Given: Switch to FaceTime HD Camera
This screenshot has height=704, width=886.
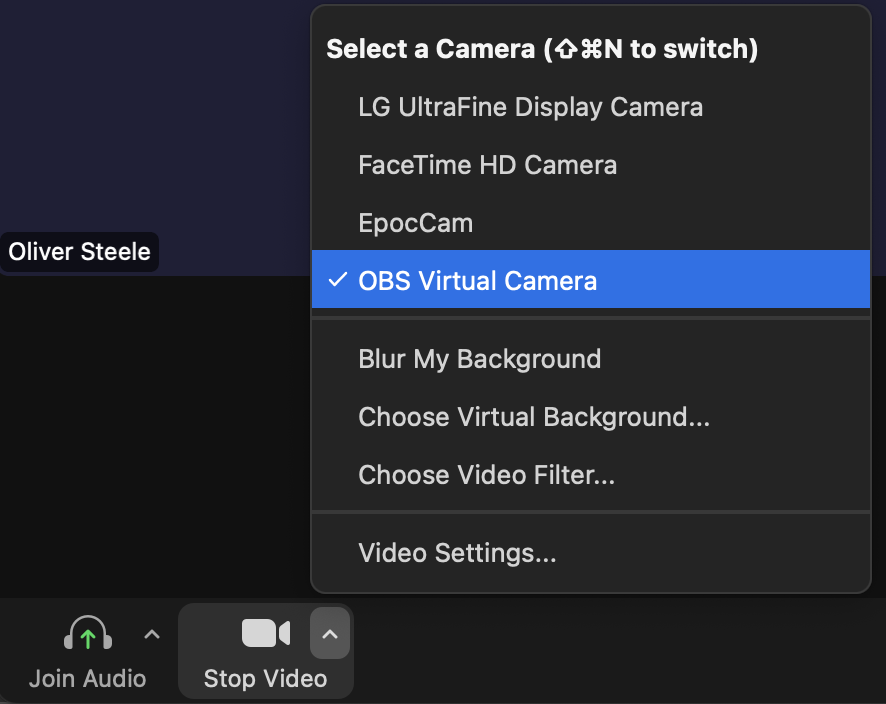Looking at the screenshot, I should click(487, 165).
